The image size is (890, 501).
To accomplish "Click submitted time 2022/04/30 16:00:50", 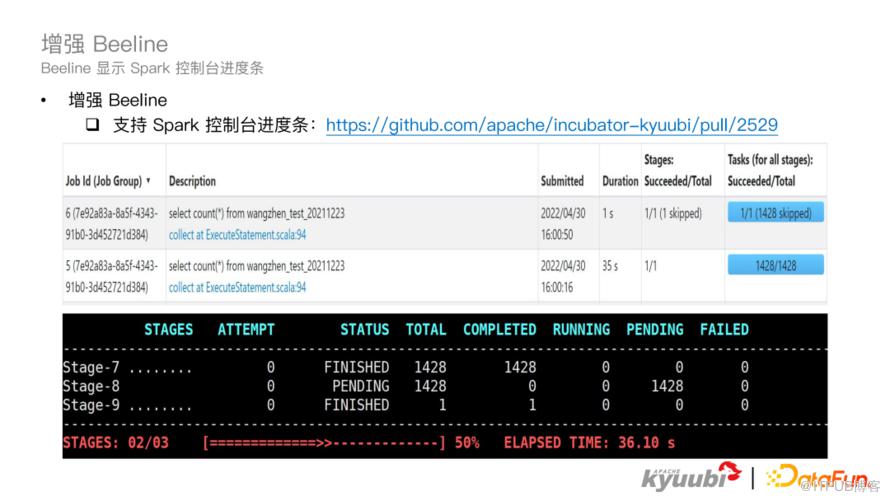I will pos(563,224).
